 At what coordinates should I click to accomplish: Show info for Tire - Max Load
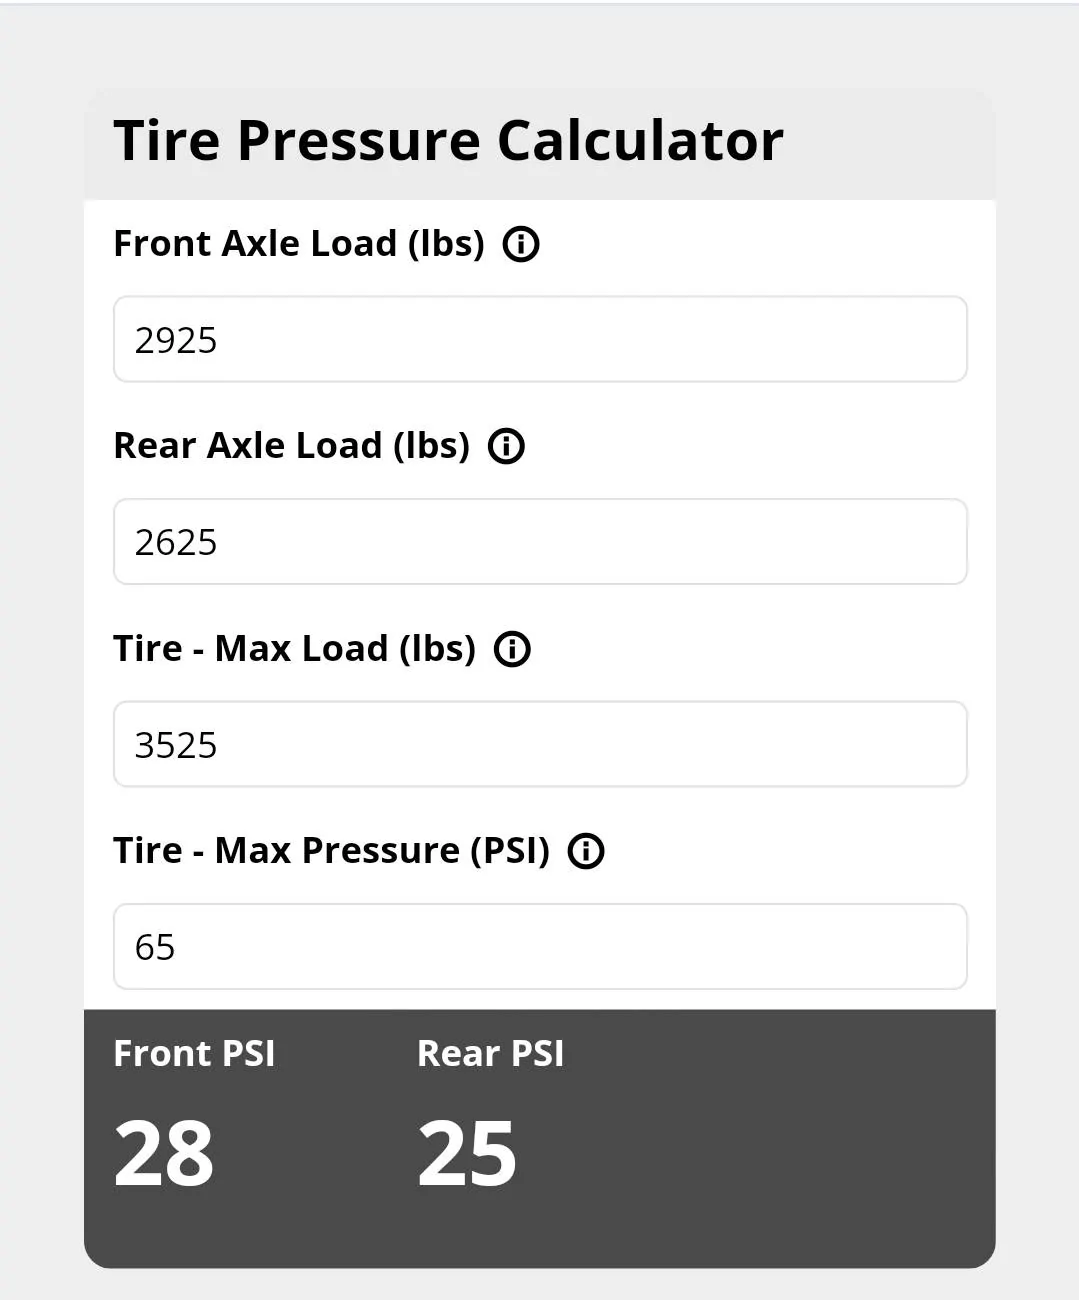point(512,649)
